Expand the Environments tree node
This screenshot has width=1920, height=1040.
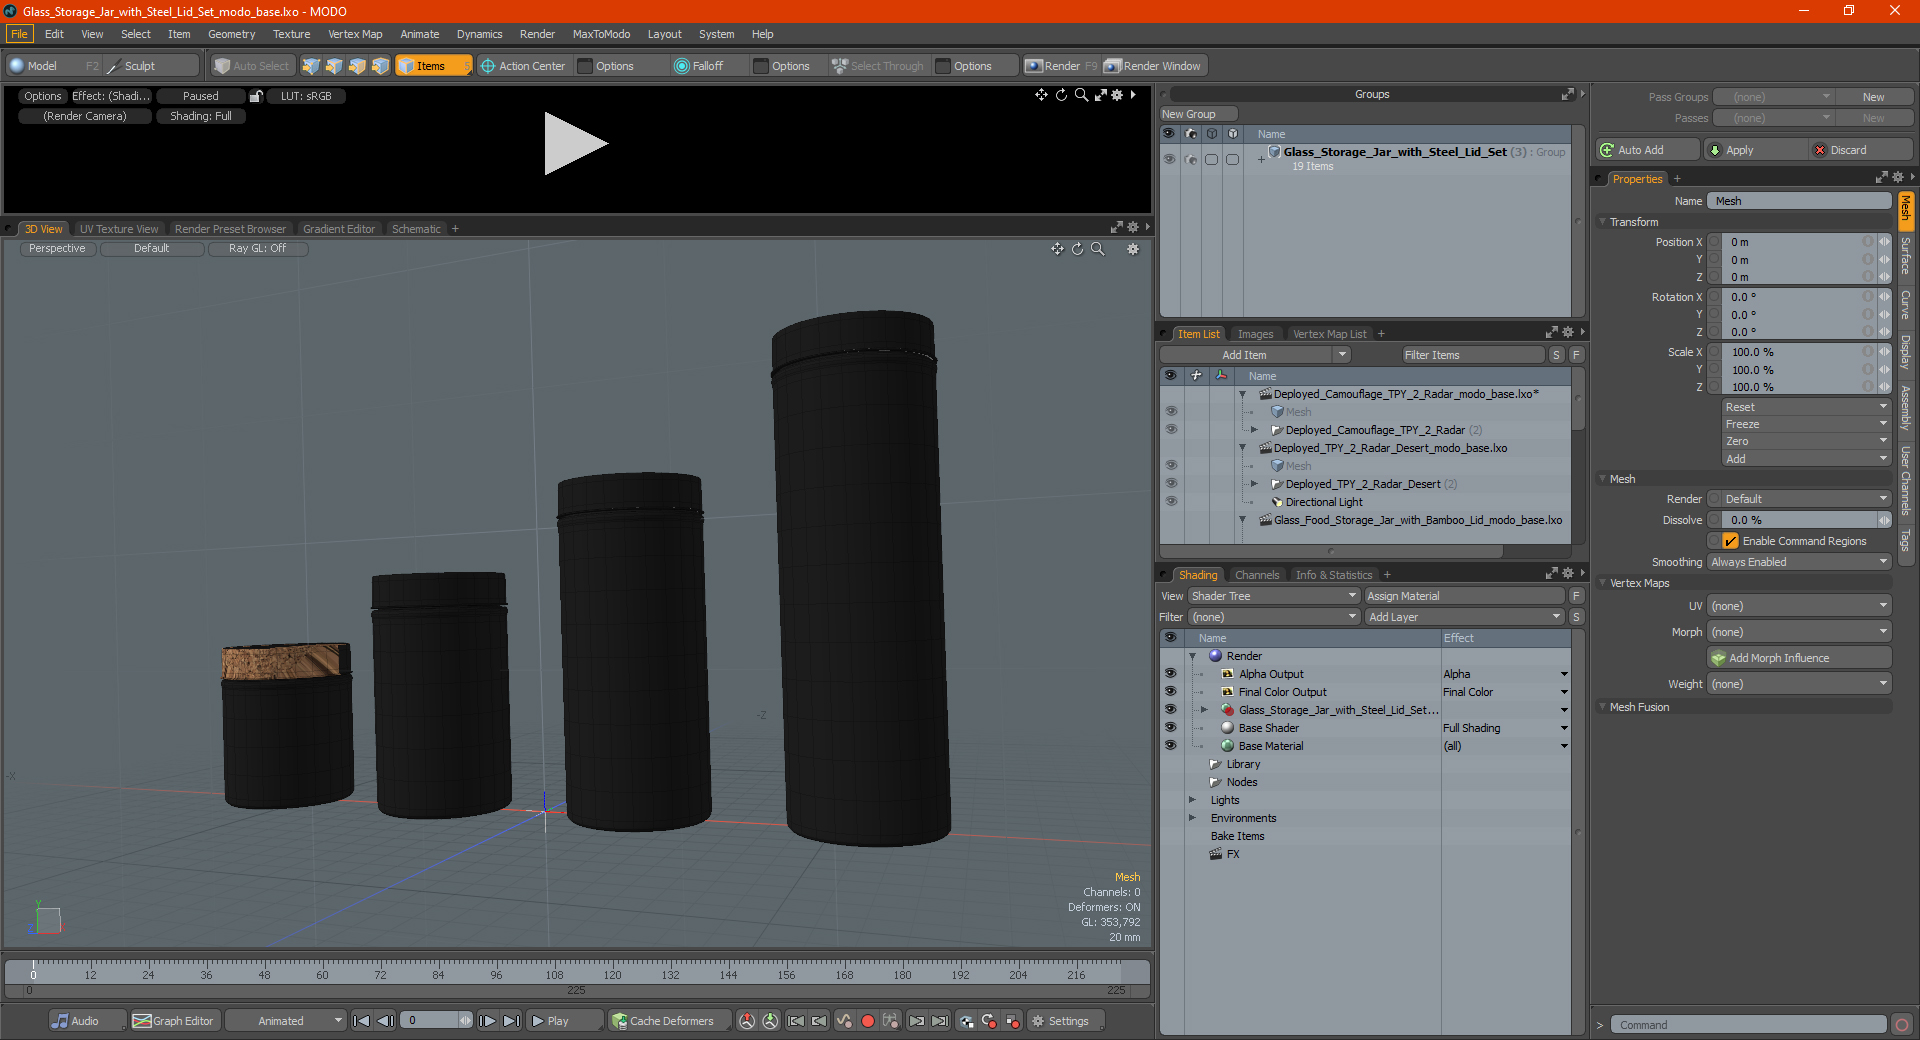pyautogui.click(x=1192, y=818)
